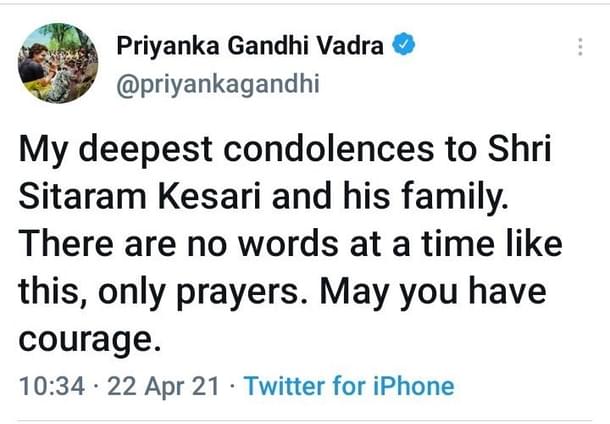Select the 22 Apr 21 date
The height and width of the screenshot is (424, 610).
coord(165,386)
